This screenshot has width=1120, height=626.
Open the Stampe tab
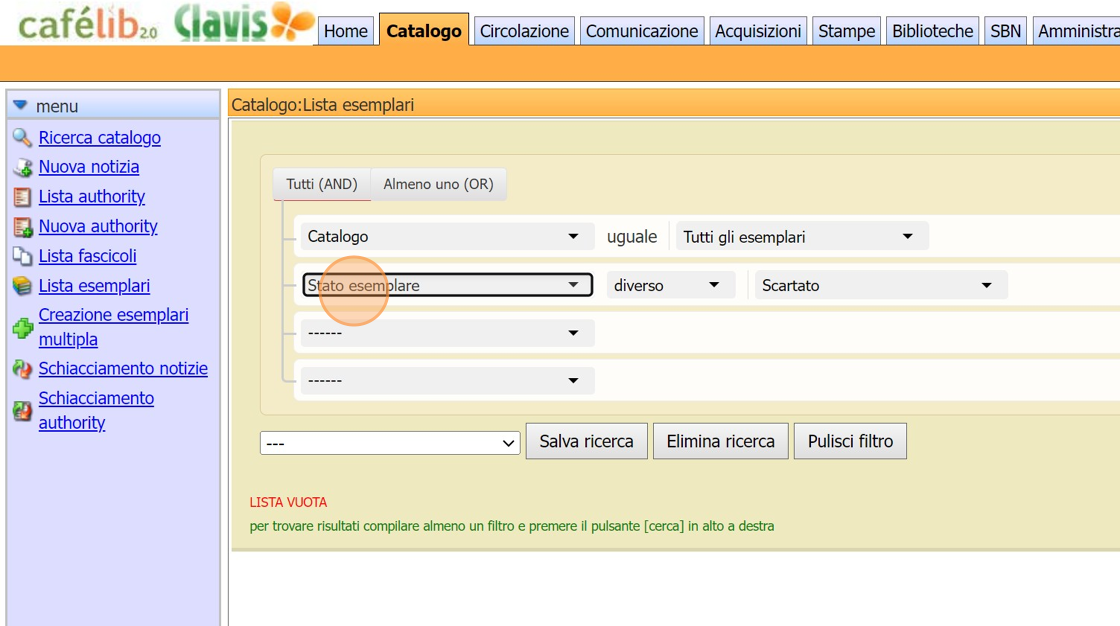tap(846, 31)
